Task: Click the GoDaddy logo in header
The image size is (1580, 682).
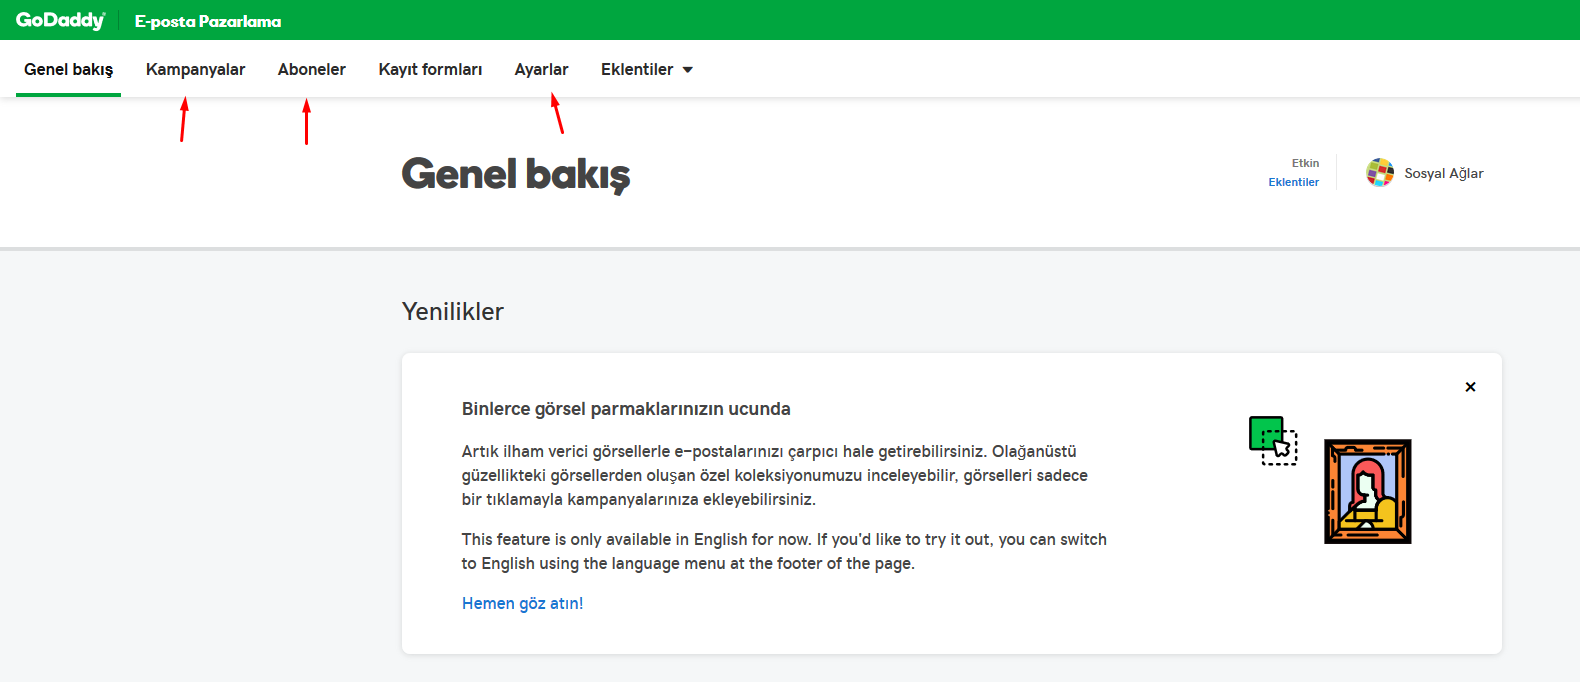Action: (60, 20)
